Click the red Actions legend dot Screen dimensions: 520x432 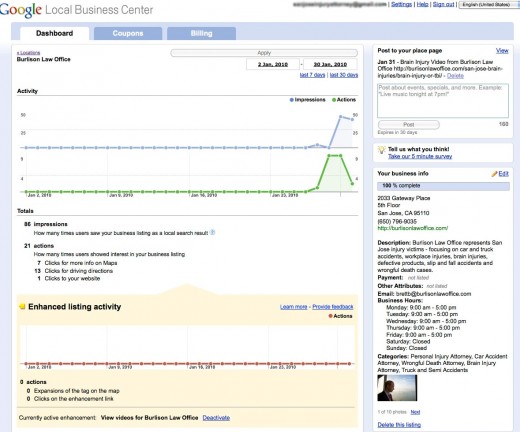click(330, 316)
